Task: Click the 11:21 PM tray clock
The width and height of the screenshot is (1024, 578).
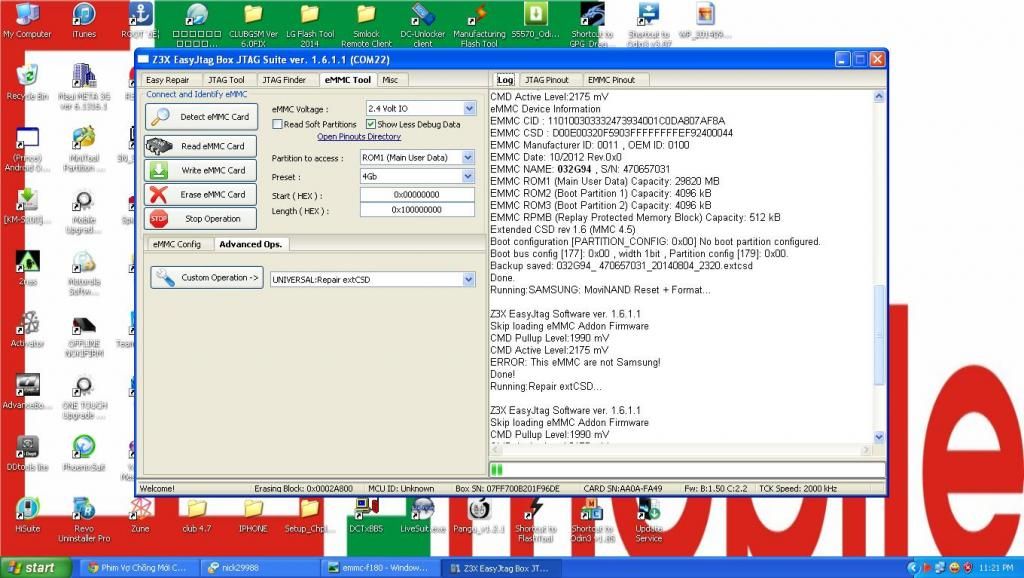Action: tap(997, 568)
